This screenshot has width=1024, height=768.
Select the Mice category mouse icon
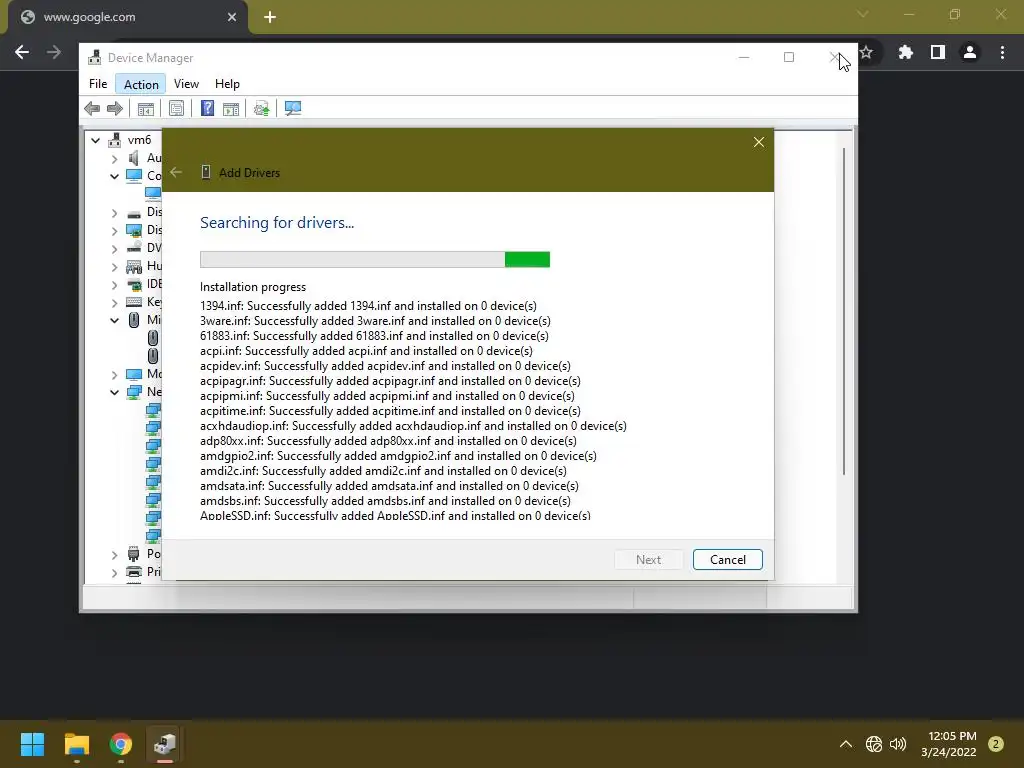[134, 320]
